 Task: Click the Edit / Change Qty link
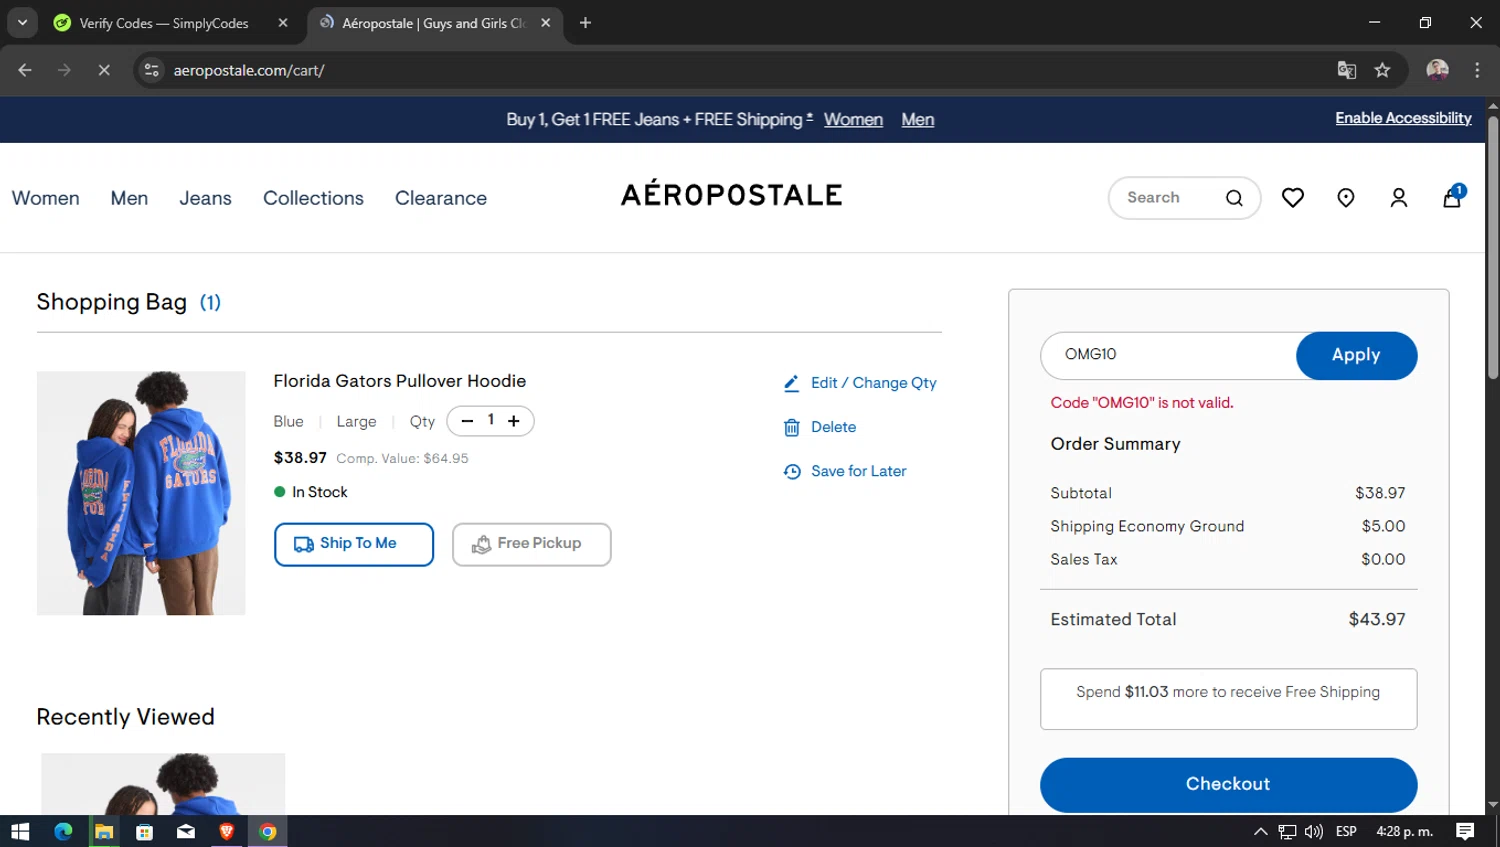click(873, 383)
